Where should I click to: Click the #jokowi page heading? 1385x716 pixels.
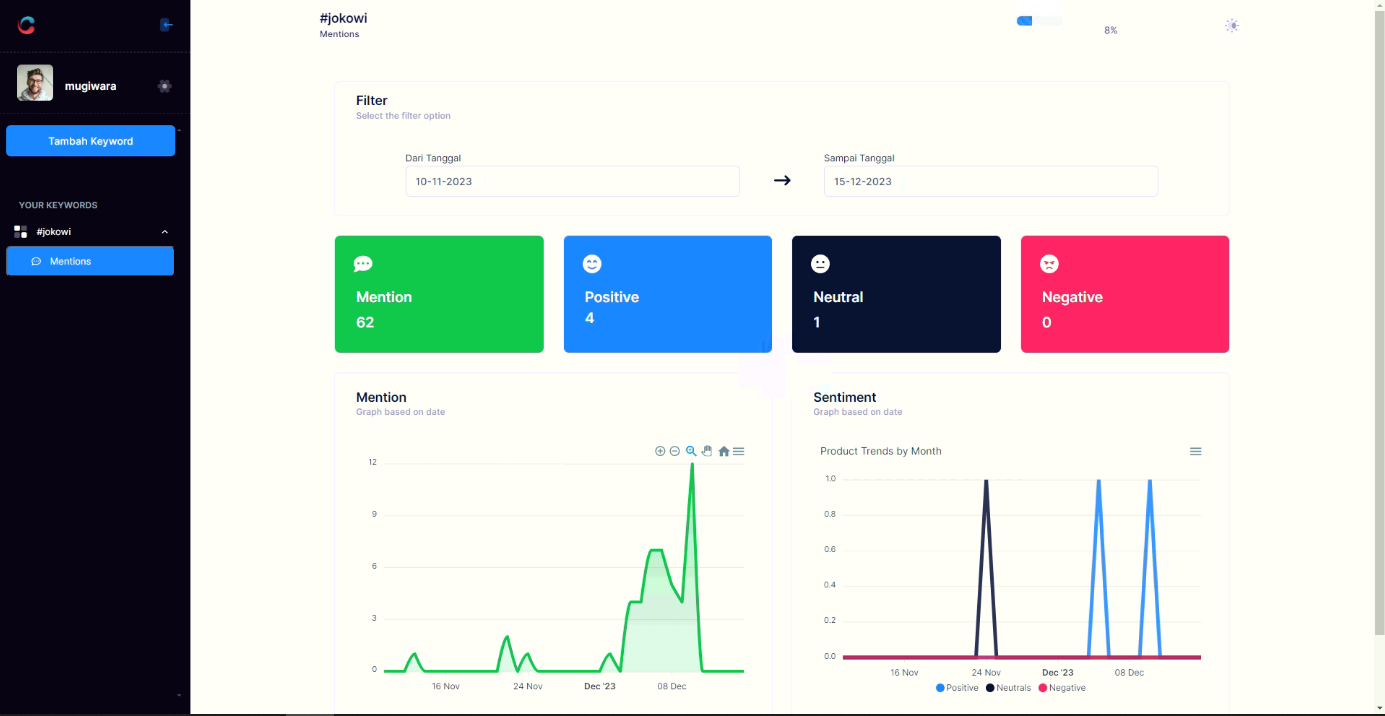343,18
